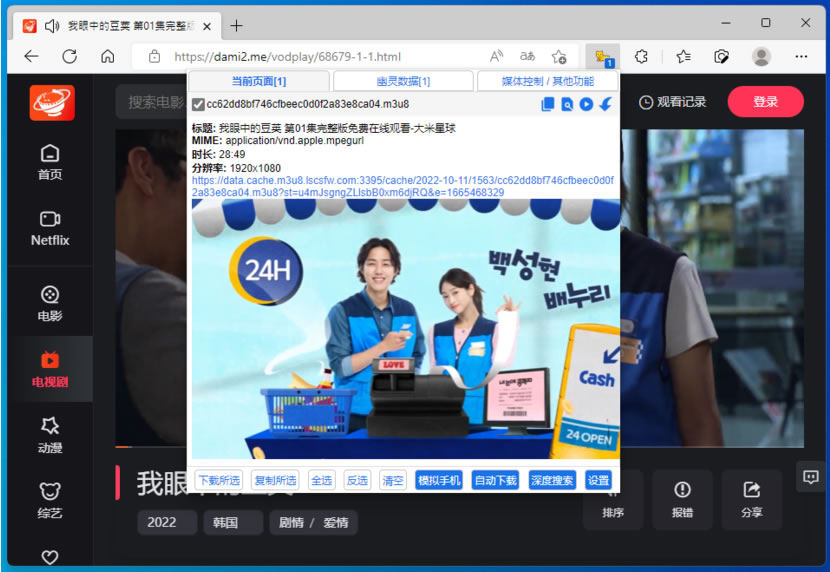Click the 时长: 28:49 text
The width and height of the screenshot is (830, 572).
218,155
